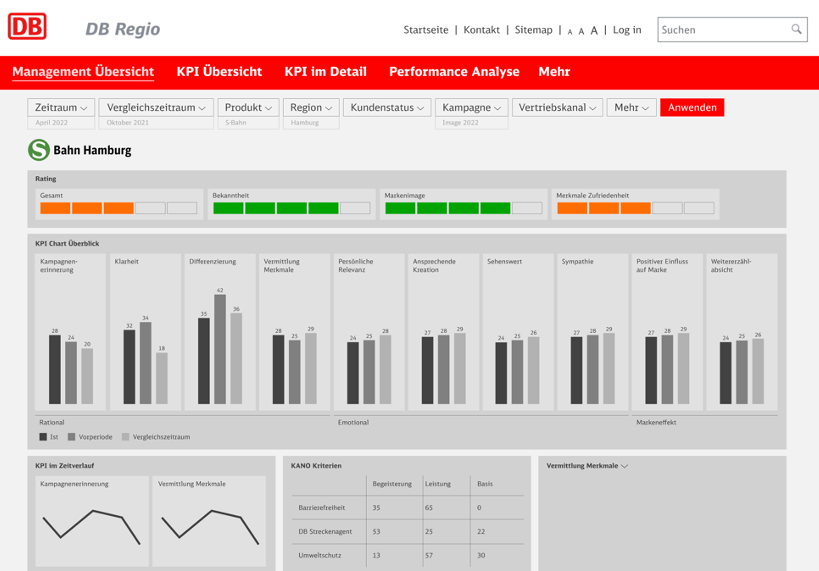Click the Leistung column header
Image resolution: width=819 pixels, height=571 pixels.
pyautogui.click(x=438, y=484)
